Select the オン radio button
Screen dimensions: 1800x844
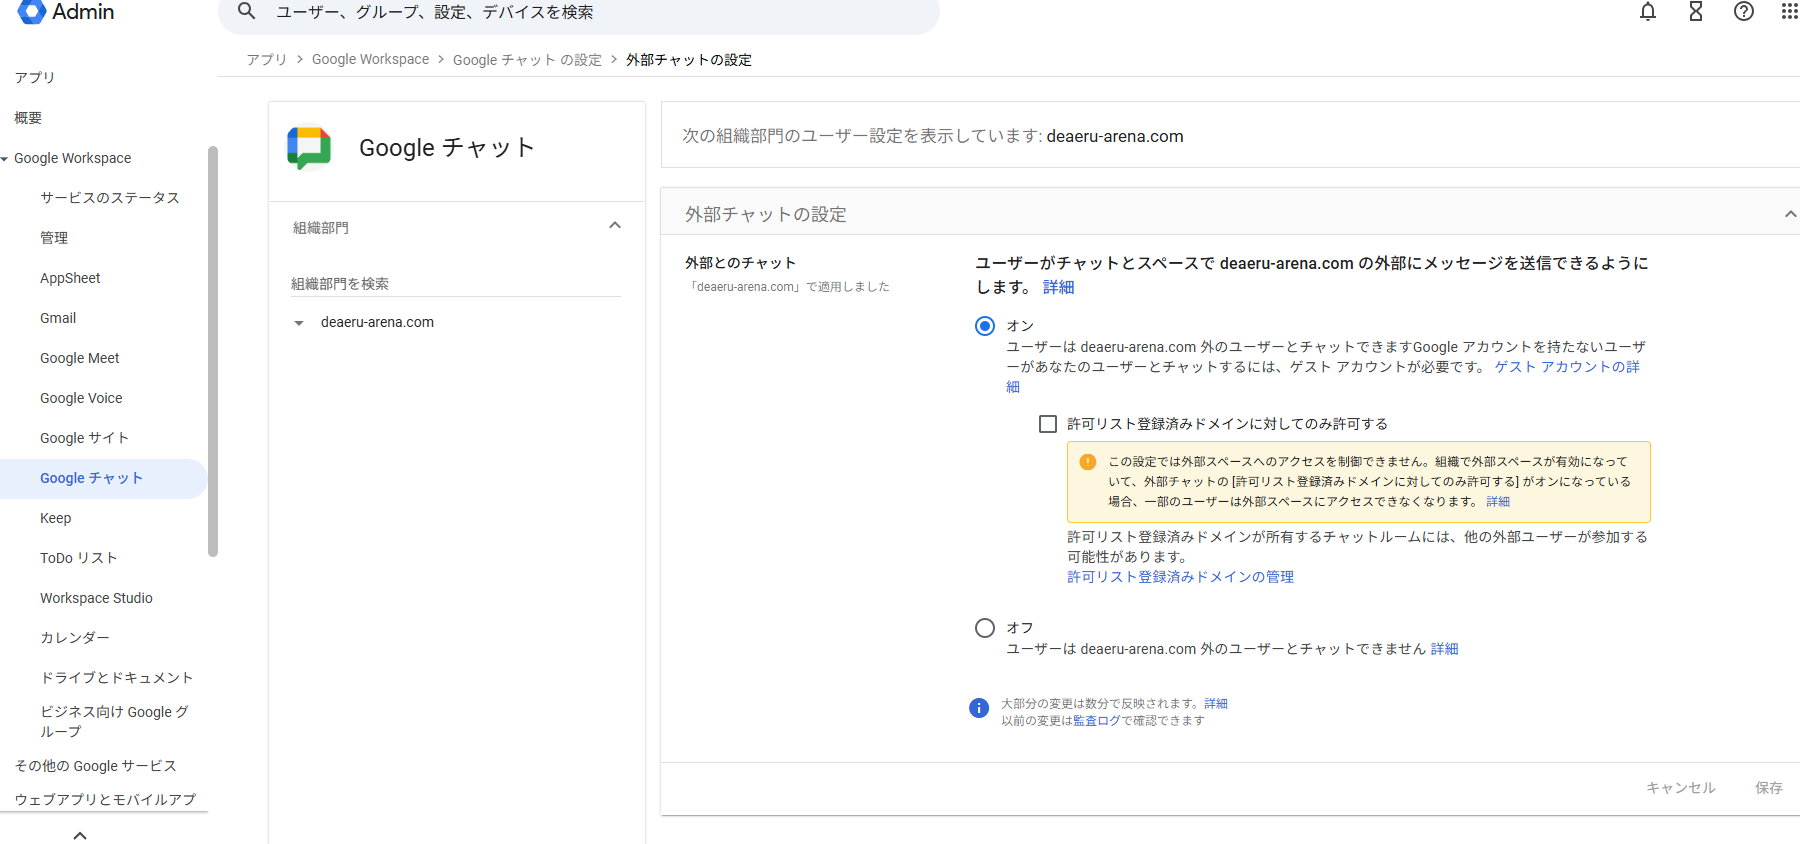[985, 326]
